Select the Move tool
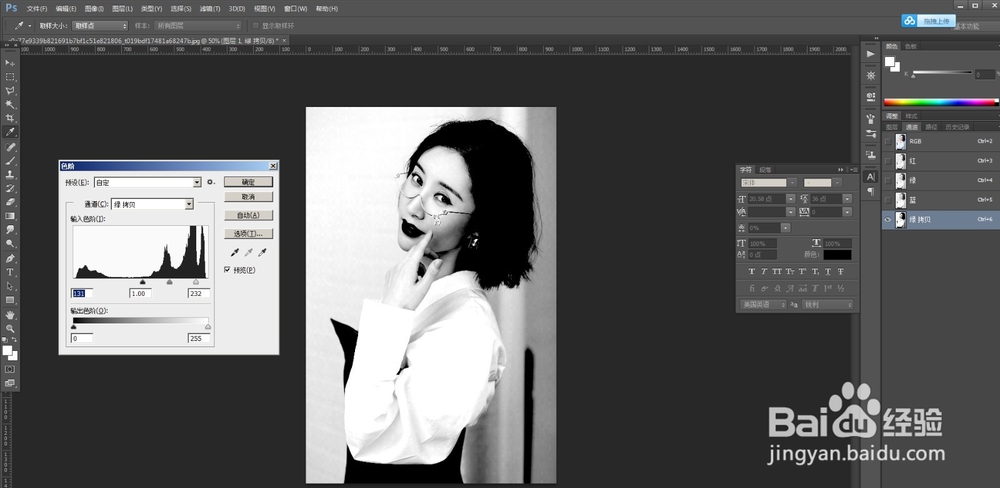 (10, 63)
